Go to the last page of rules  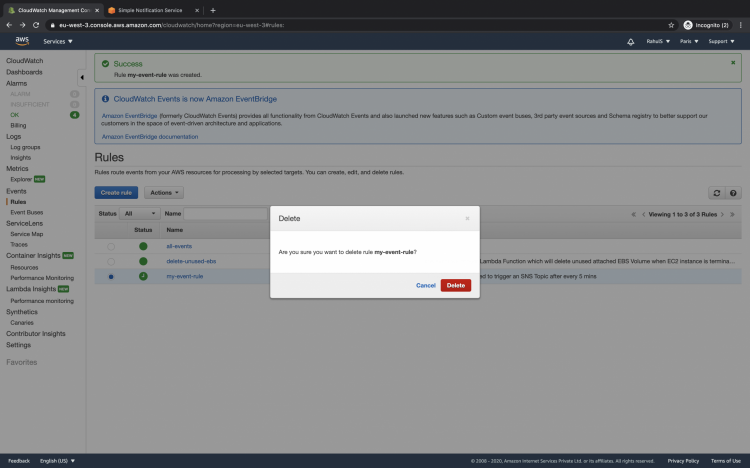[732, 214]
